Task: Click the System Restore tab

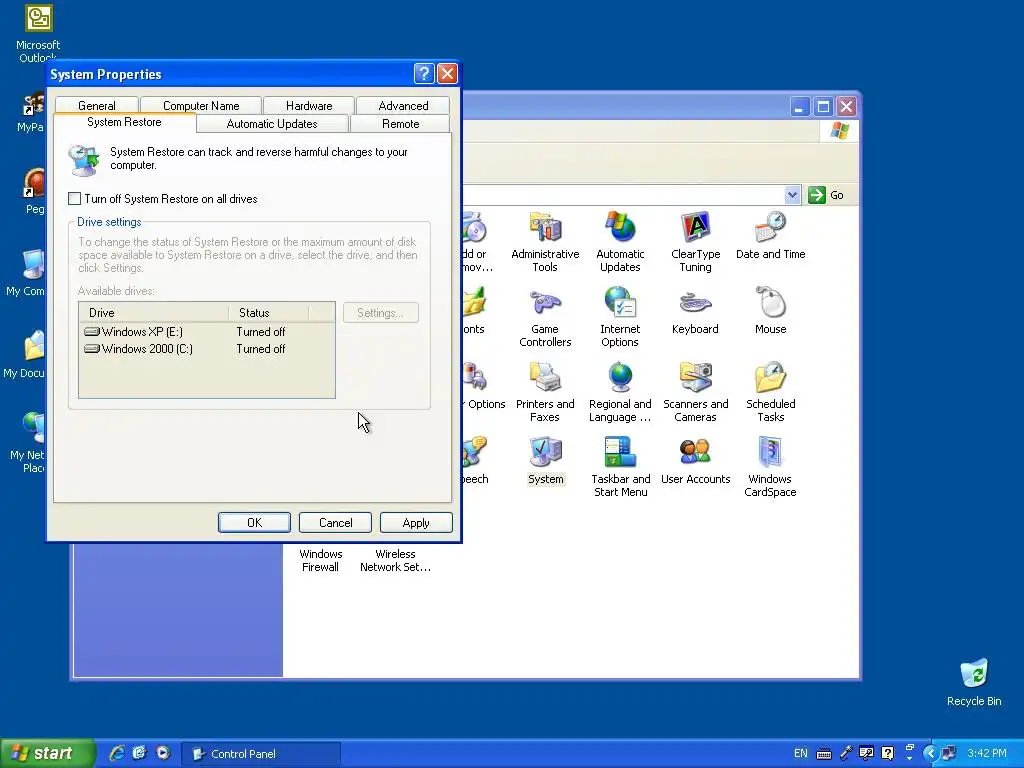Action: (124, 122)
